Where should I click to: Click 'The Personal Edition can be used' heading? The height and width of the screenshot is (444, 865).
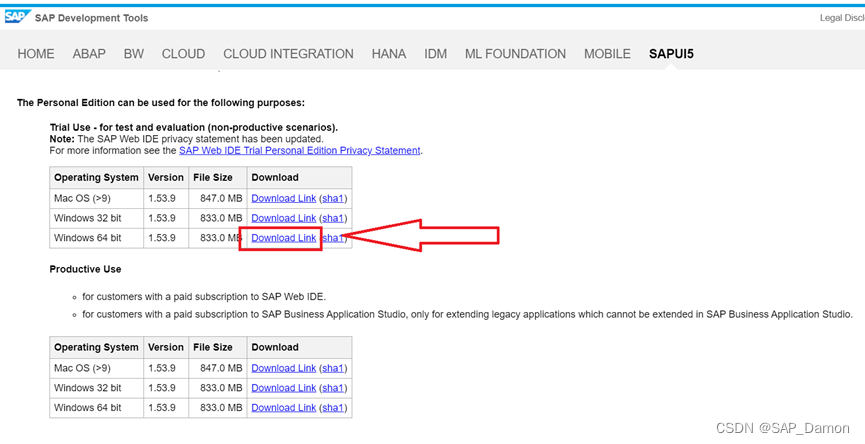[x=161, y=103]
